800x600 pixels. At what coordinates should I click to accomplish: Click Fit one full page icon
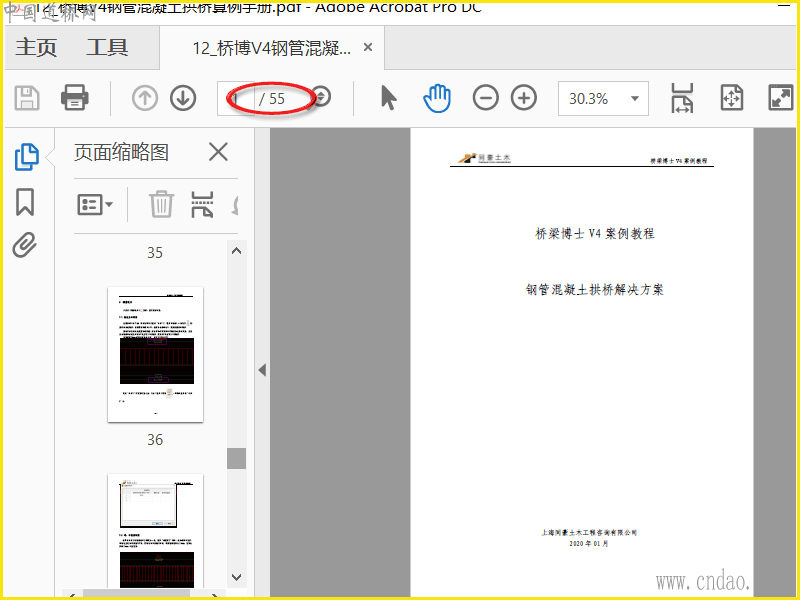point(732,98)
